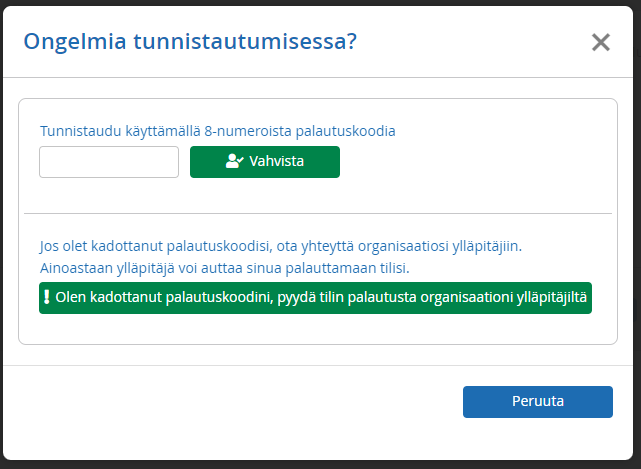Click the heading Ongelmia tunnistautumisessa?
641x469 pixels.
[x=190, y=42]
